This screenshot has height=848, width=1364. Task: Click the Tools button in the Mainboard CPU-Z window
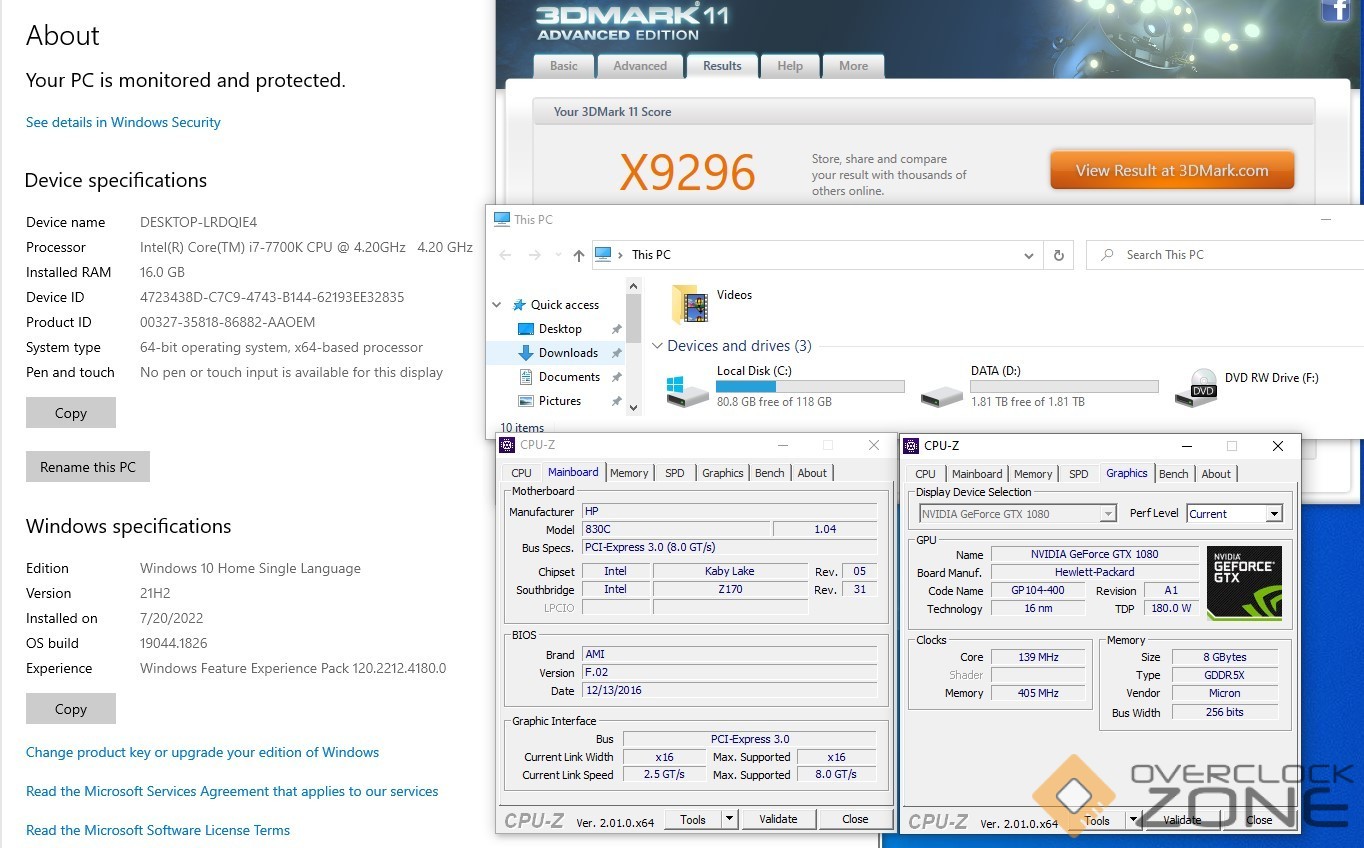tap(693, 819)
